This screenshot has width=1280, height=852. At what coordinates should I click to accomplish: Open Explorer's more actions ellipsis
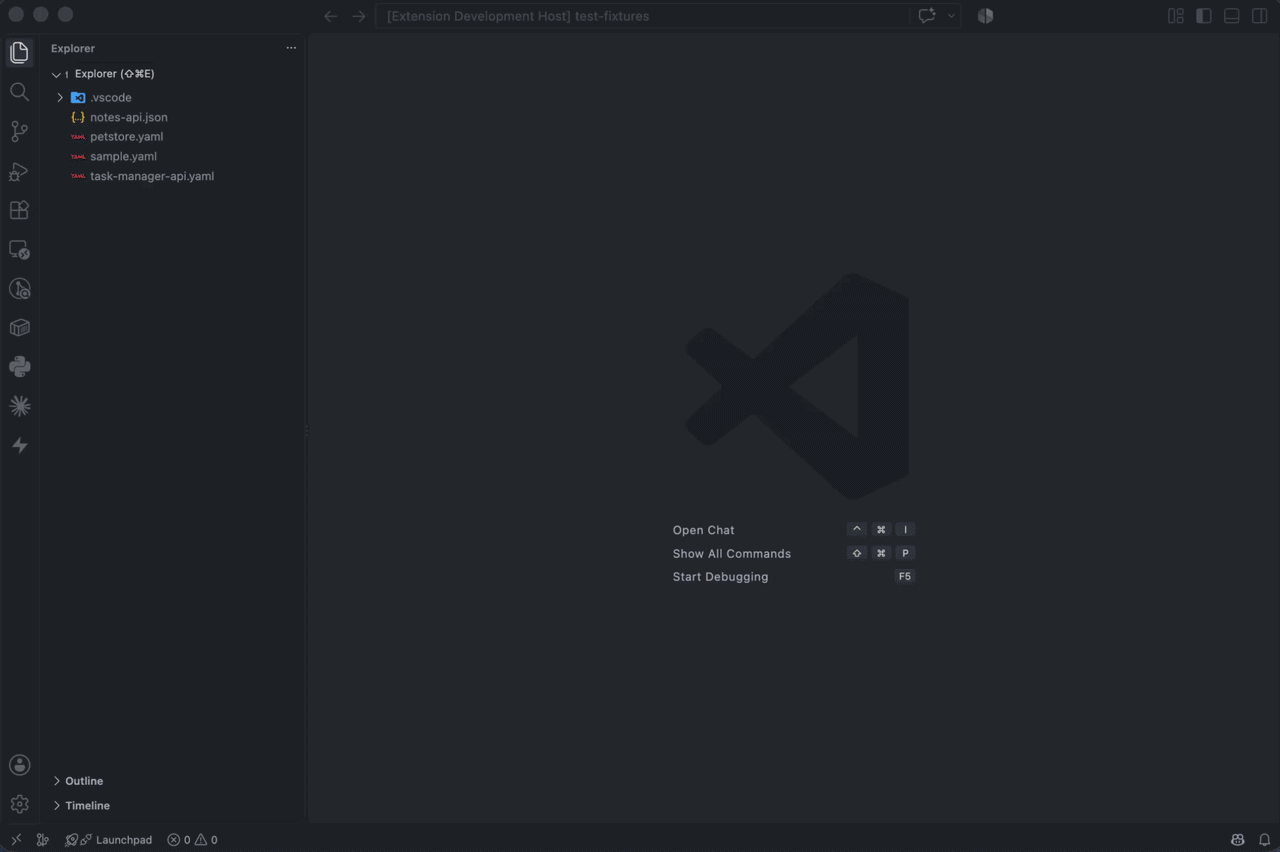click(291, 48)
